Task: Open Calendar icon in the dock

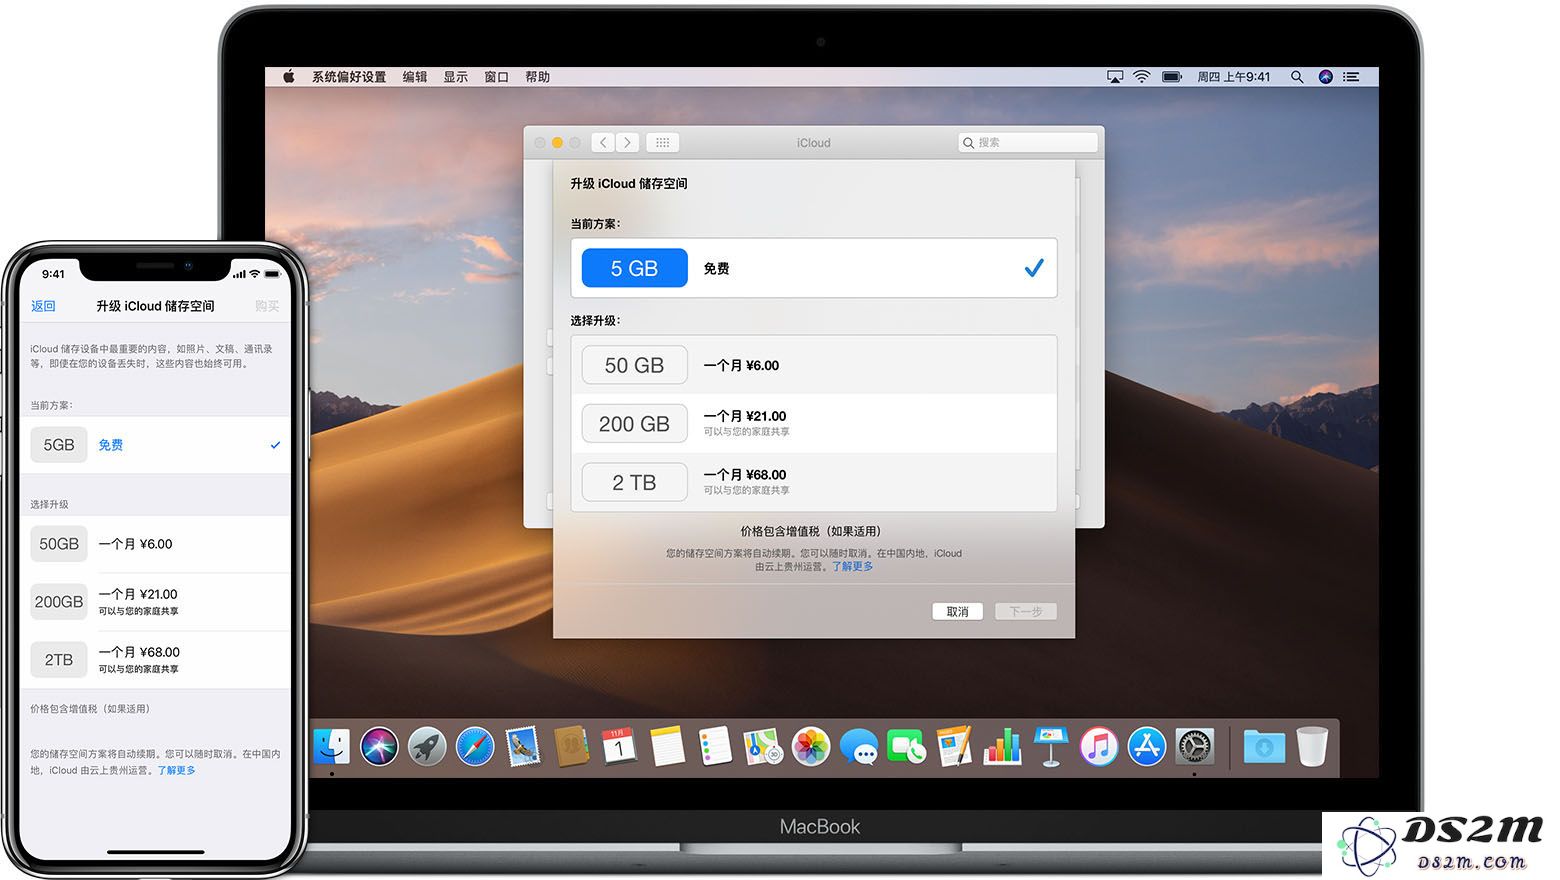Action: pyautogui.click(x=619, y=747)
